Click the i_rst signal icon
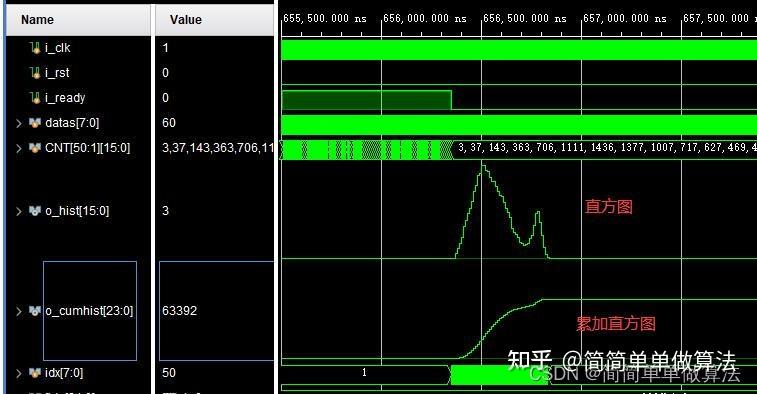This screenshot has width=757, height=394. point(35,73)
